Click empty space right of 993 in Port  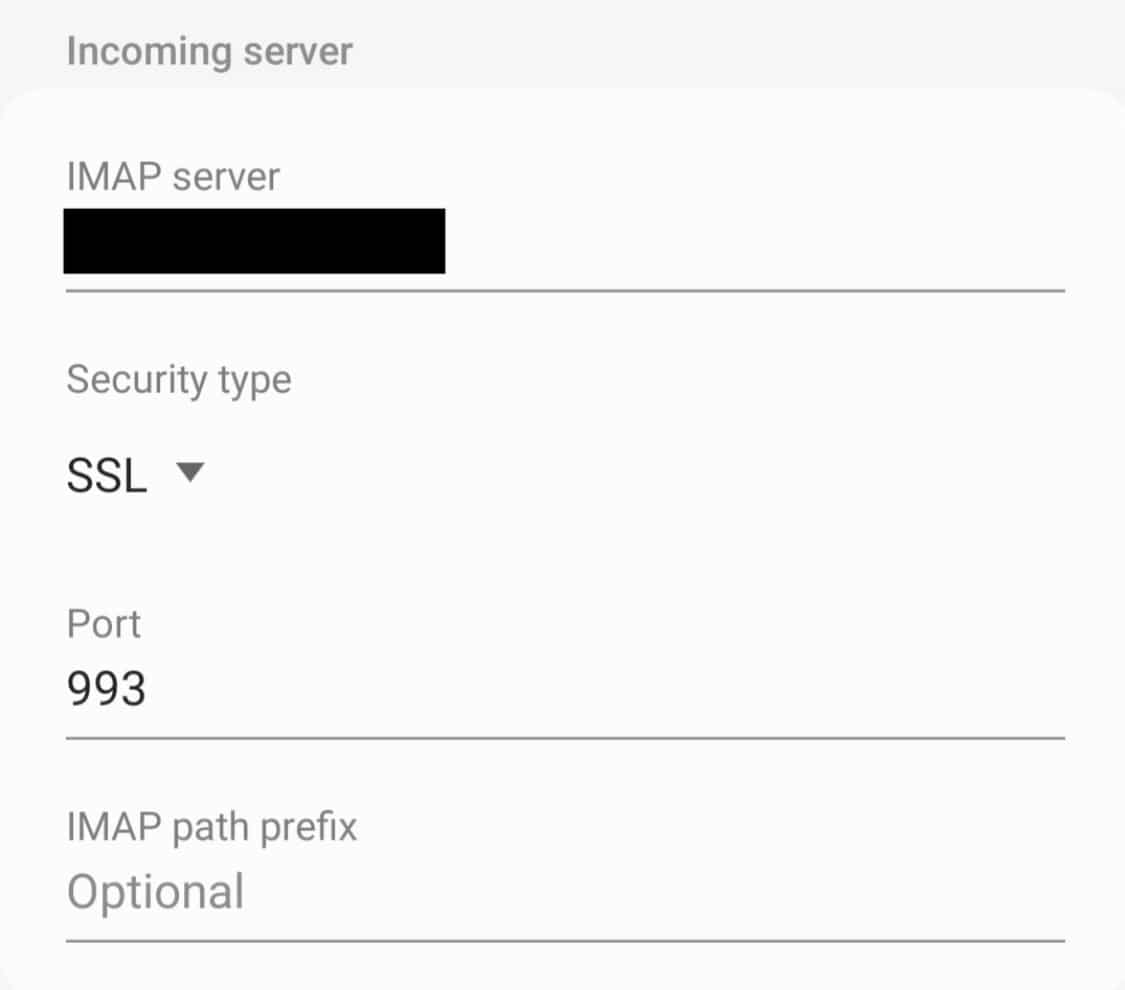tap(600, 689)
